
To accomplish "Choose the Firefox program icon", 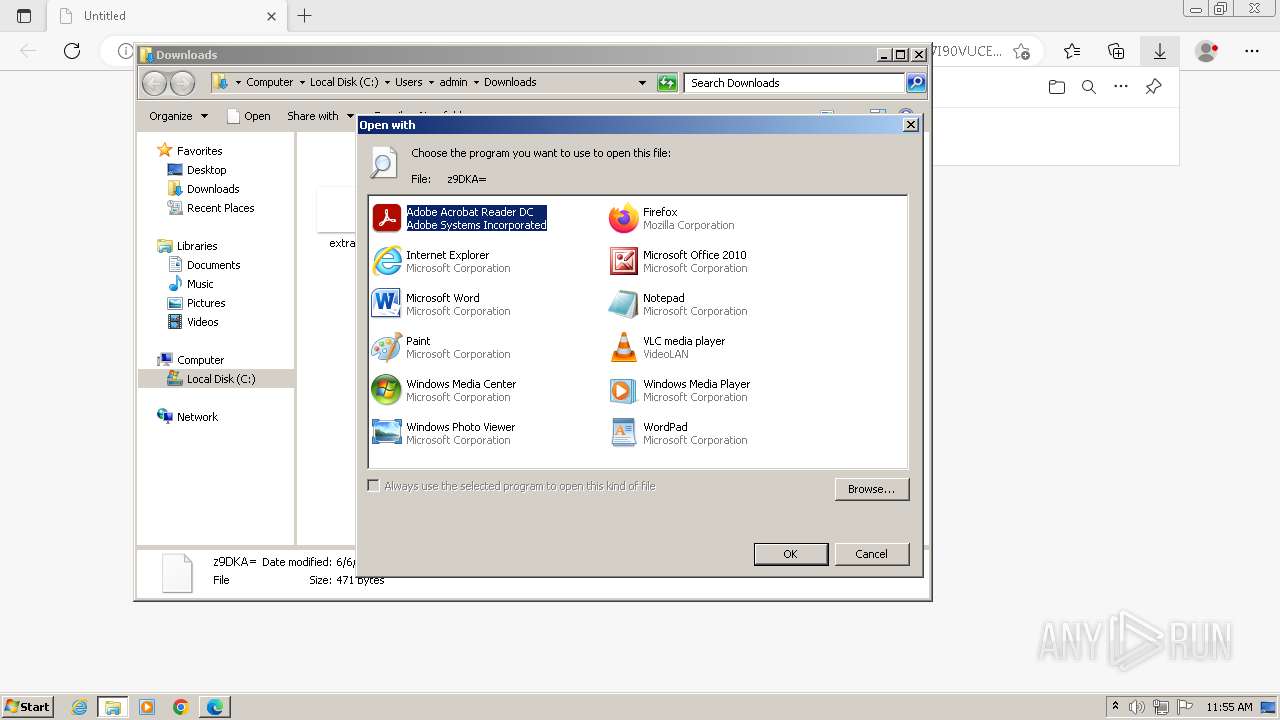I will pos(623,218).
